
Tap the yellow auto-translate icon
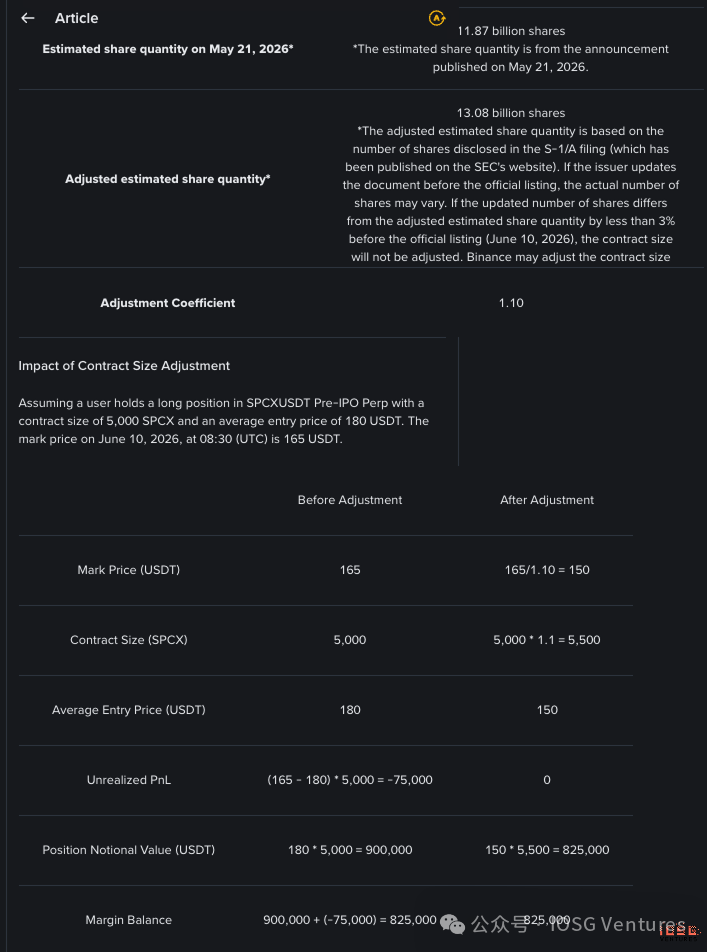pyautogui.click(x=437, y=18)
